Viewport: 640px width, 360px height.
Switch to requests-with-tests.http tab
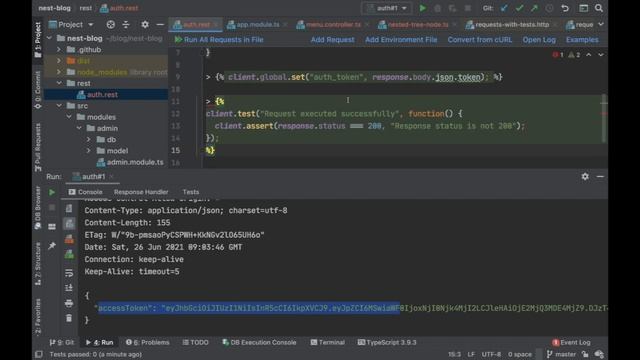[x=512, y=24]
